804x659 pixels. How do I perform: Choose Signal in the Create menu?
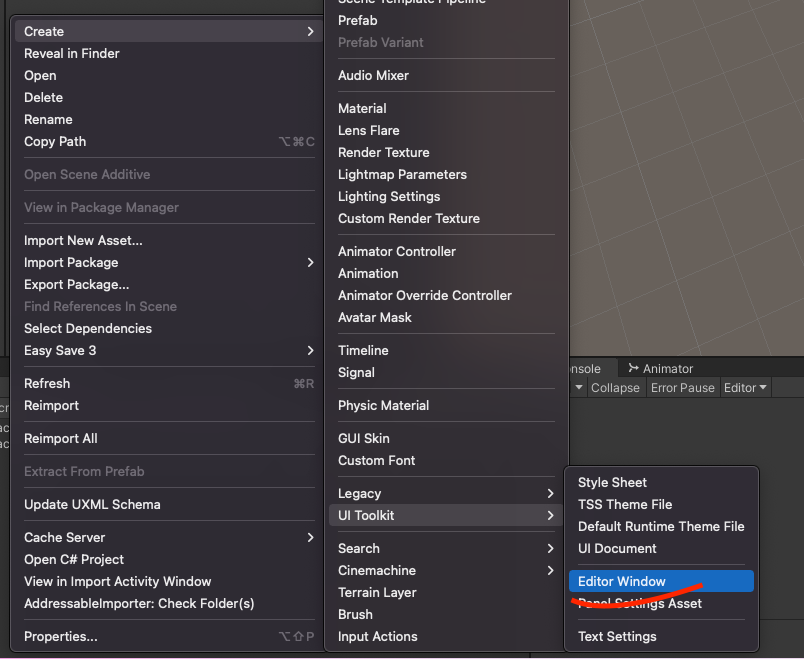[x=446, y=373]
